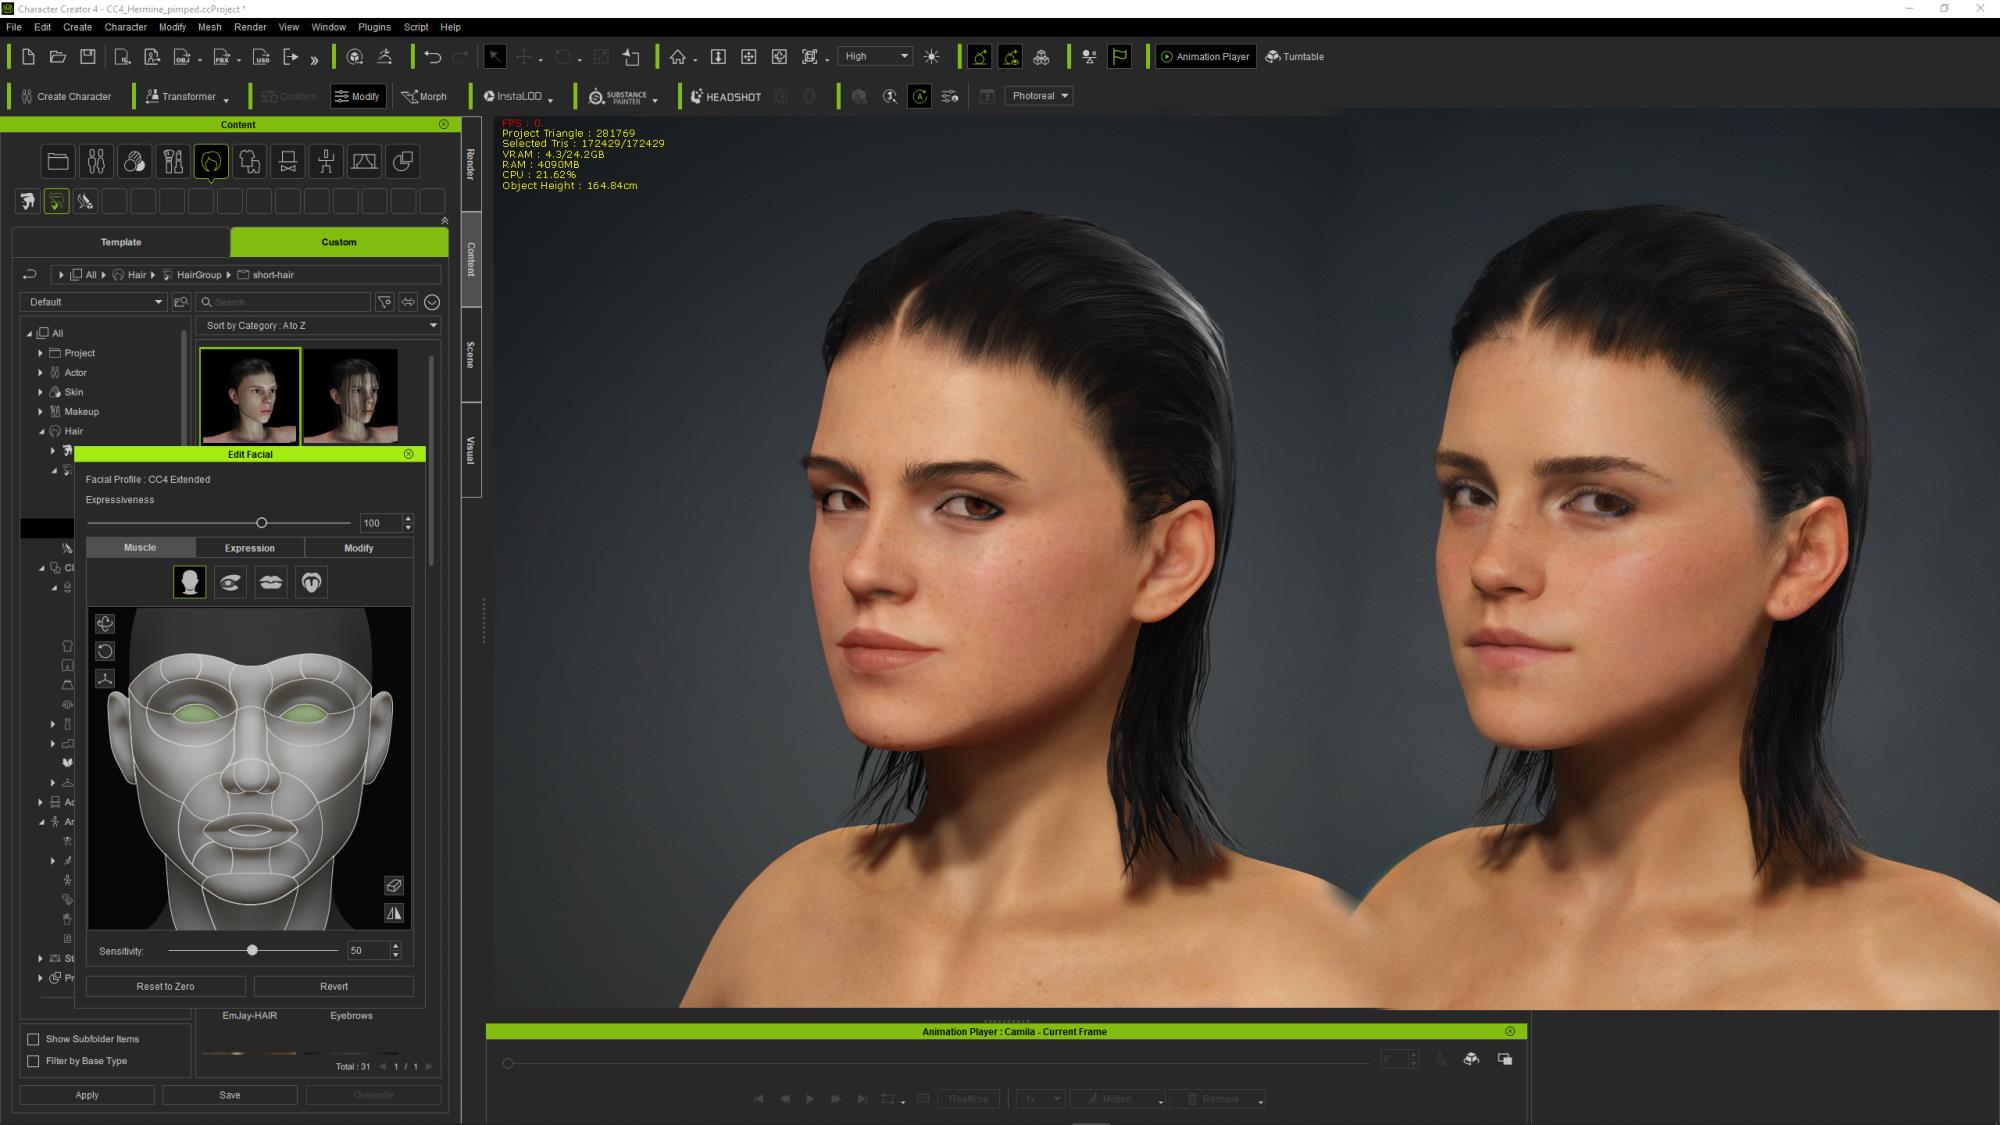Open the Plugins menu
Screen dimensions: 2000x1125
375,27
